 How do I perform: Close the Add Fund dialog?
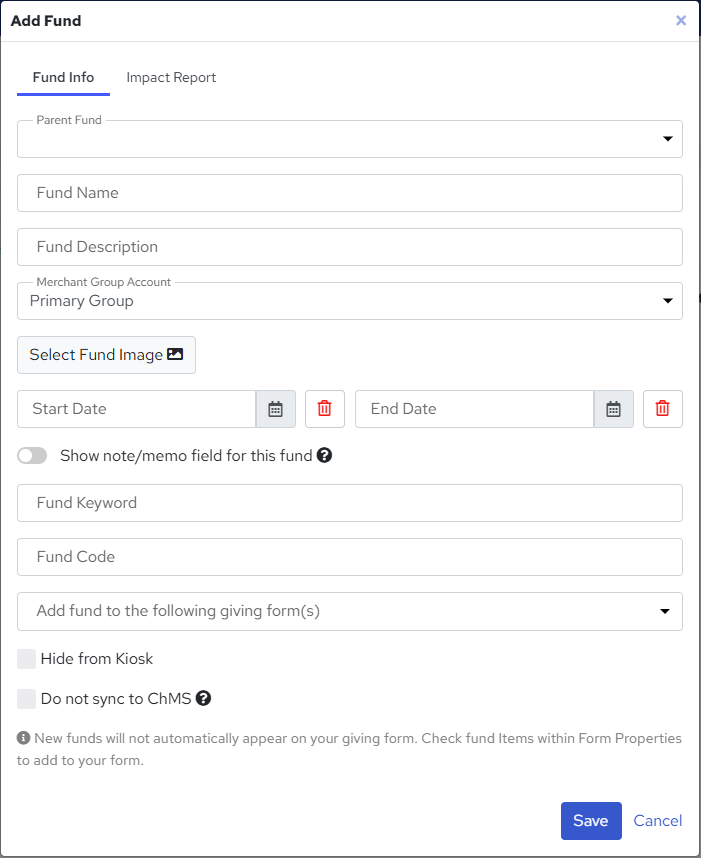pos(681,20)
